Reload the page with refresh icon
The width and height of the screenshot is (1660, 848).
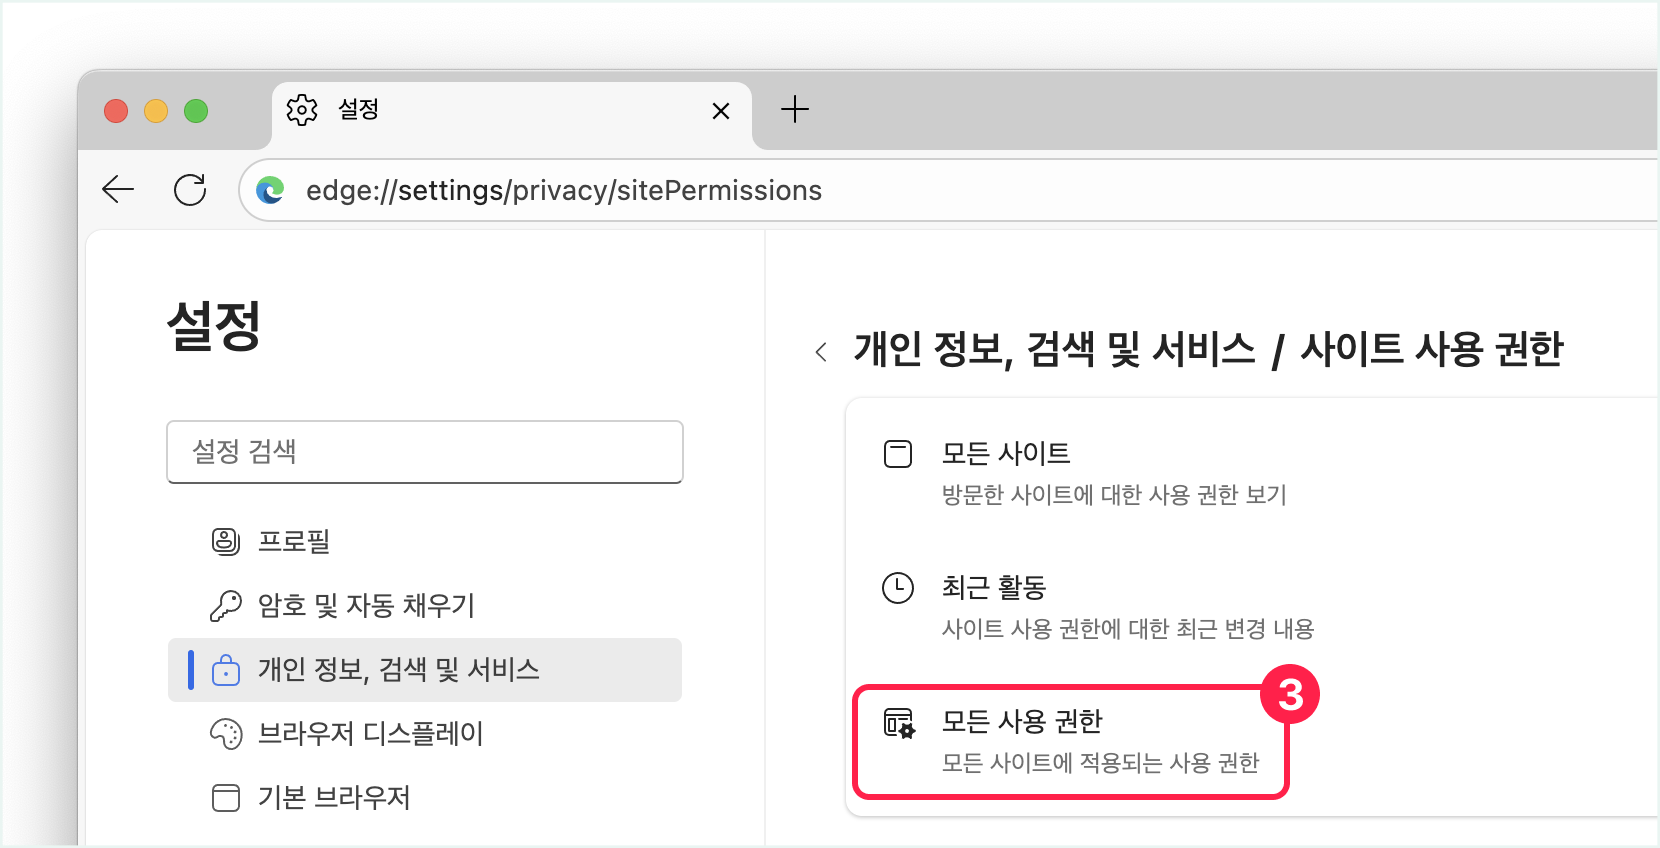tap(190, 189)
